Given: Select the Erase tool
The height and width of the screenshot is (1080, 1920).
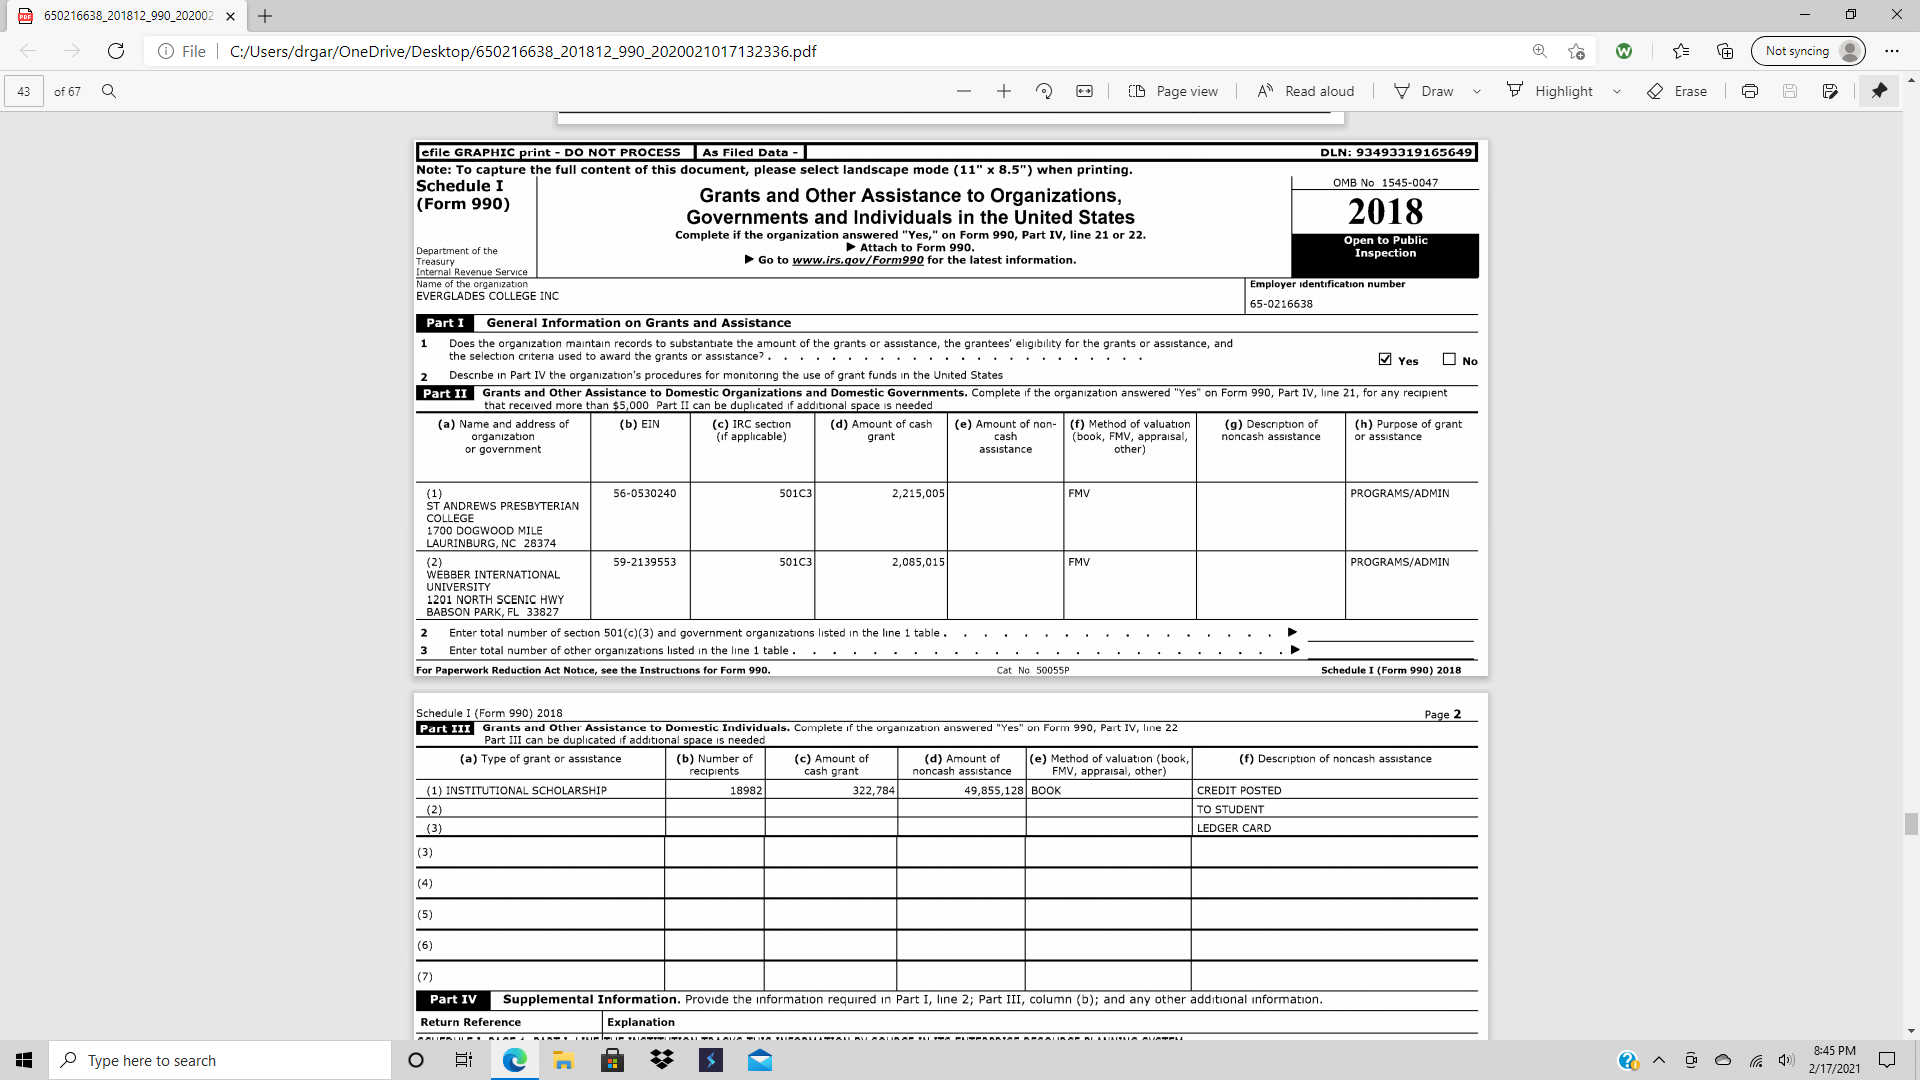Looking at the screenshot, I should point(1677,91).
